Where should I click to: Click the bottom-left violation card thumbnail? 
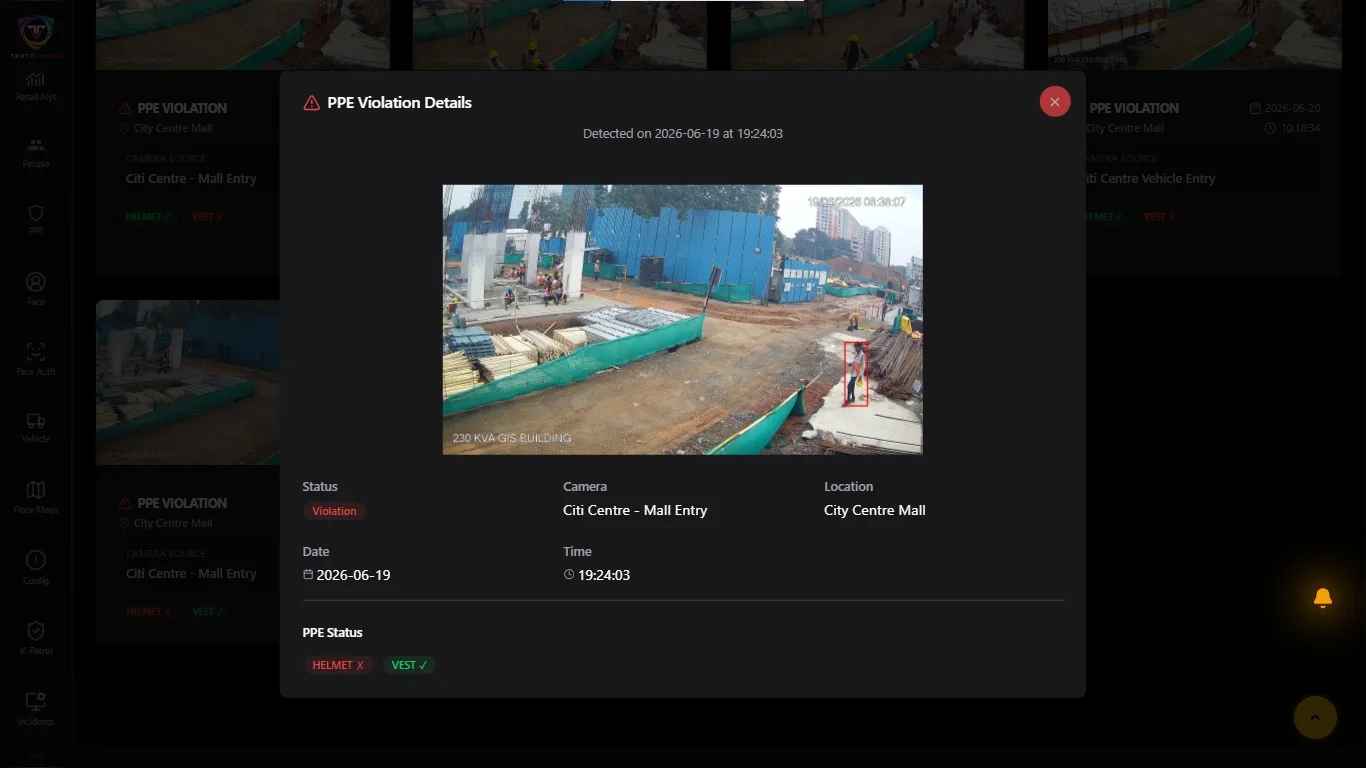188,382
